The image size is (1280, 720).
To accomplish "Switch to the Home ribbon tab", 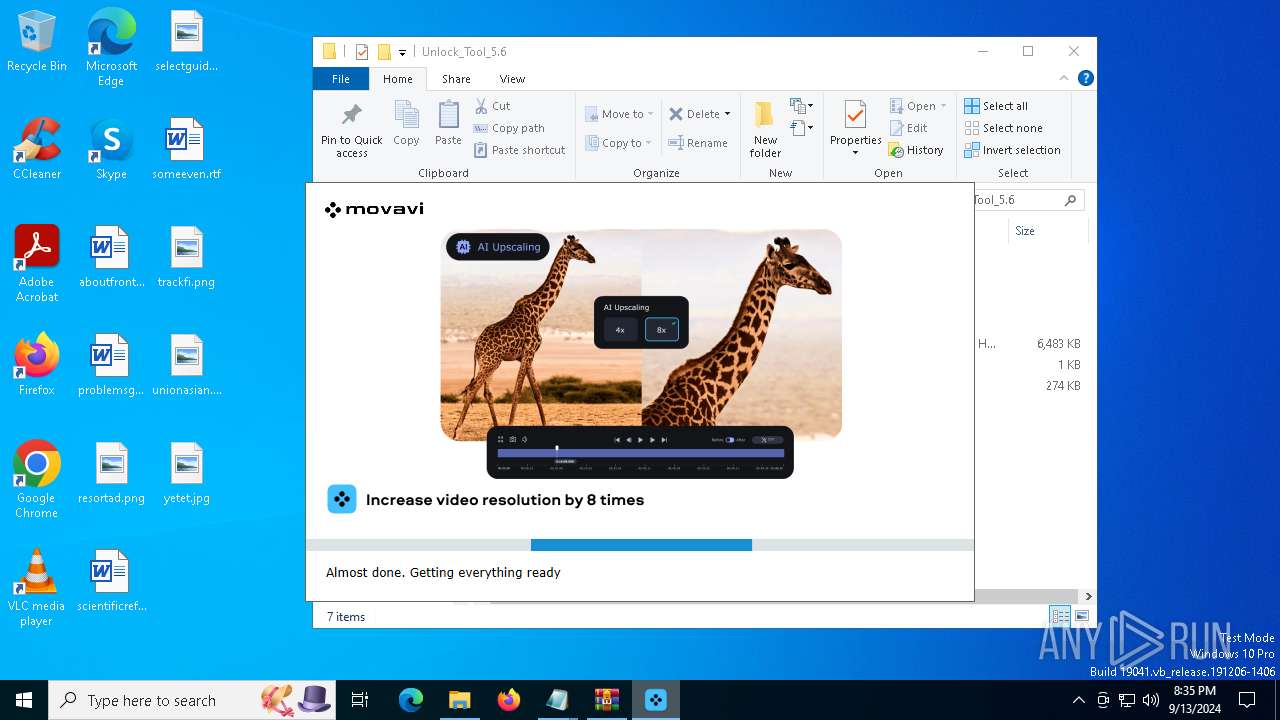I will [397, 79].
